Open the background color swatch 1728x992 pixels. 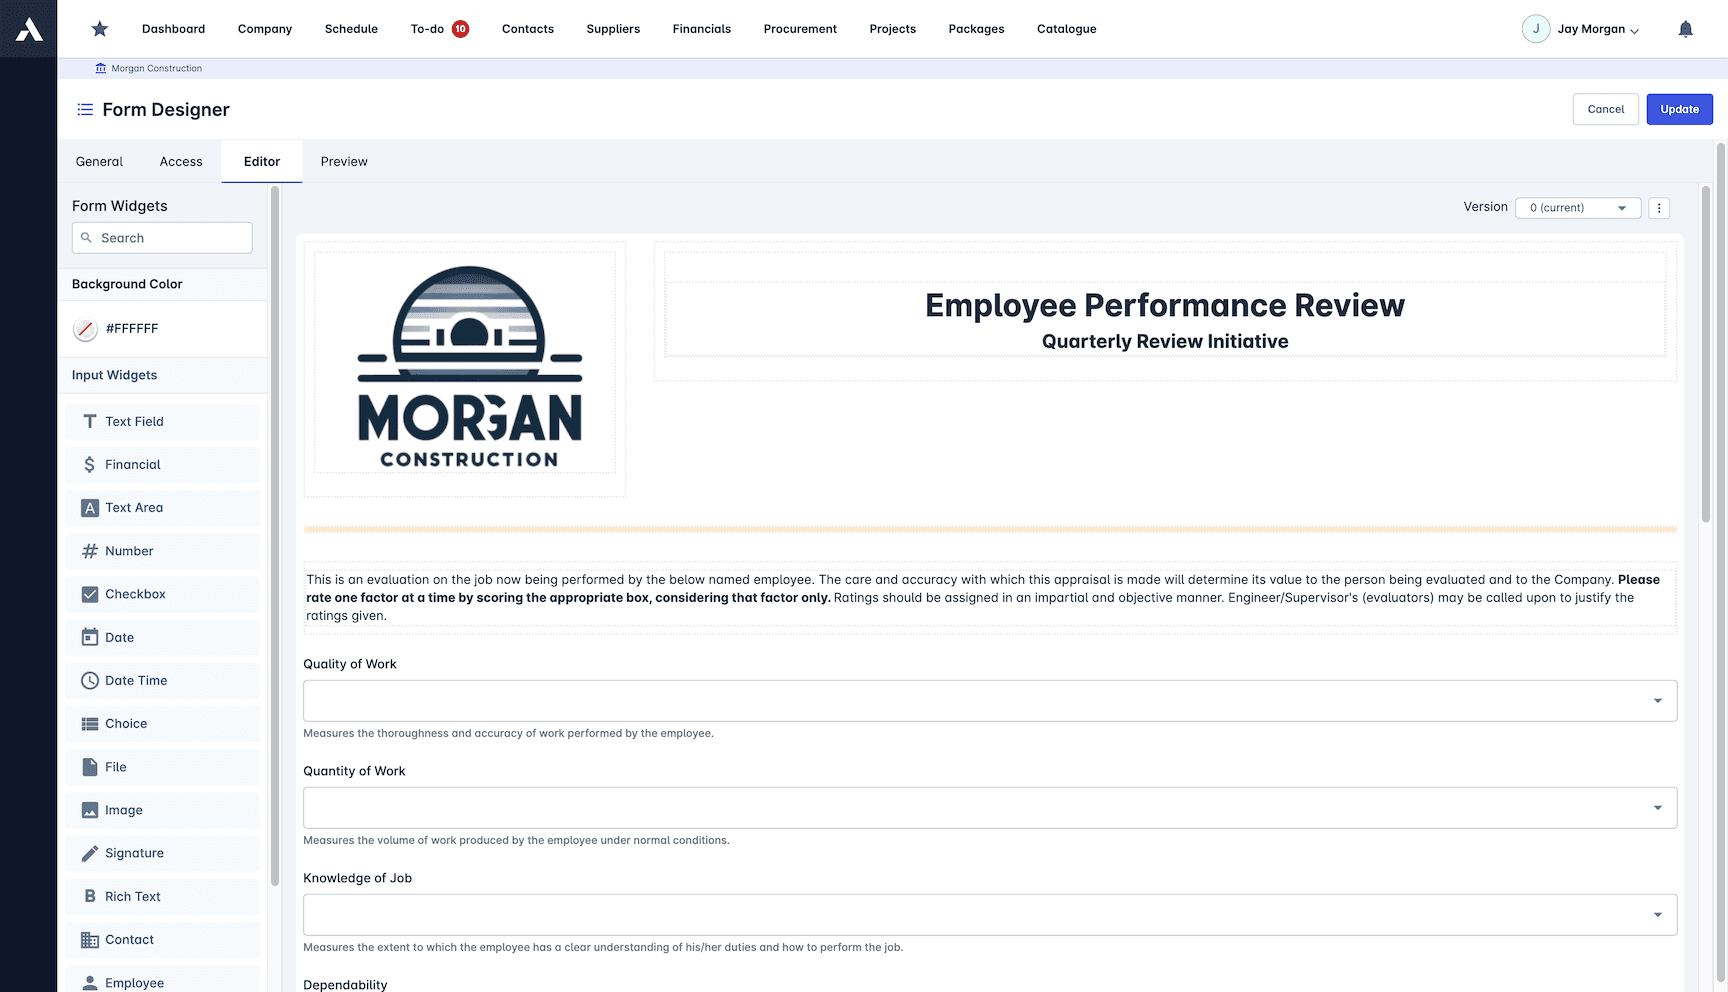point(86,329)
